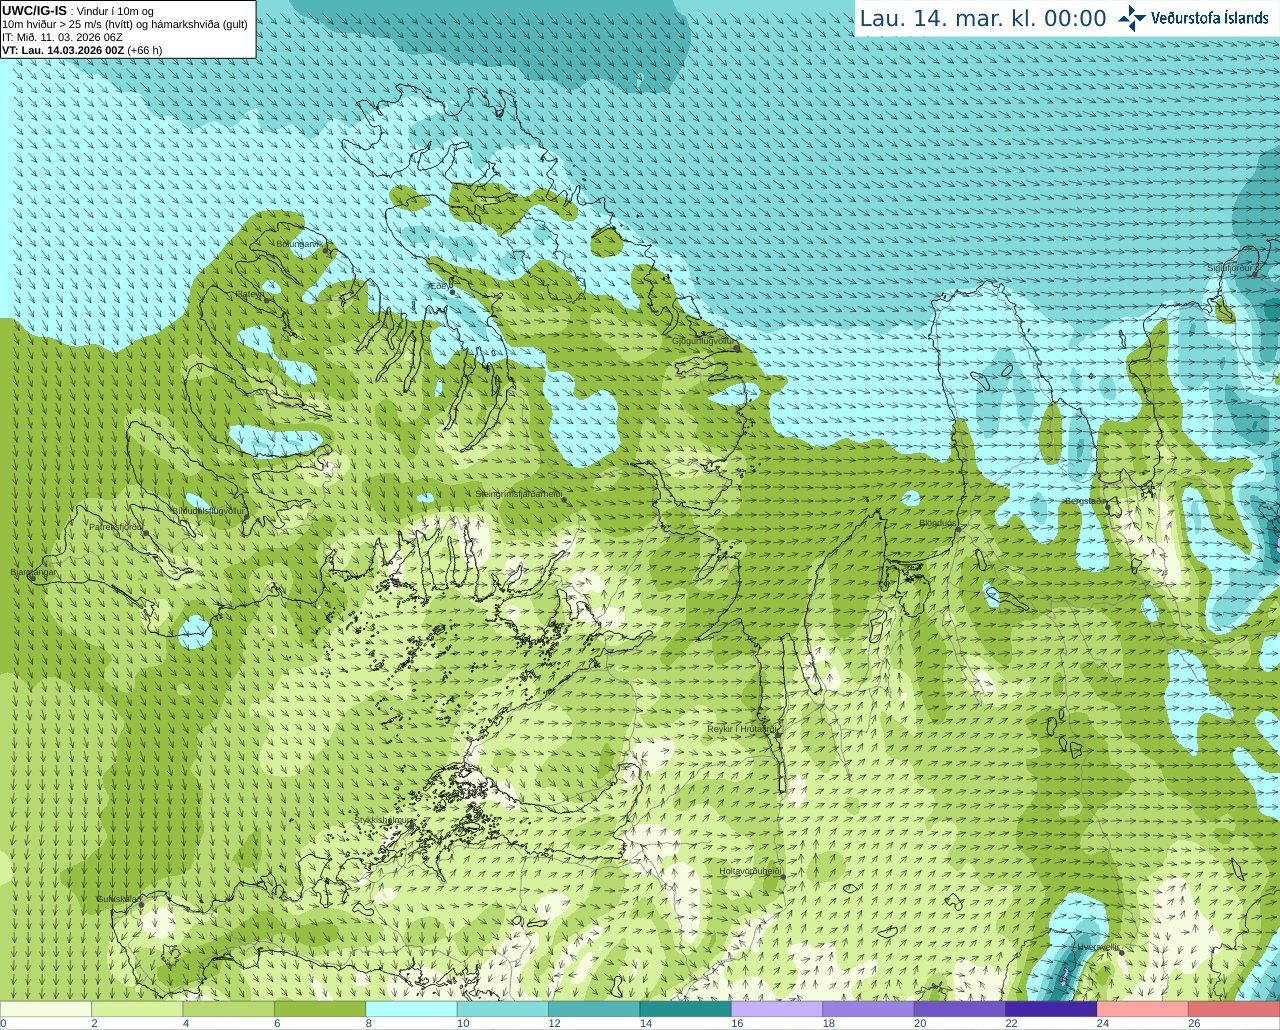
Task: Click the 'Stykkishólmur' place label
Action: pyautogui.click(x=383, y=820)
